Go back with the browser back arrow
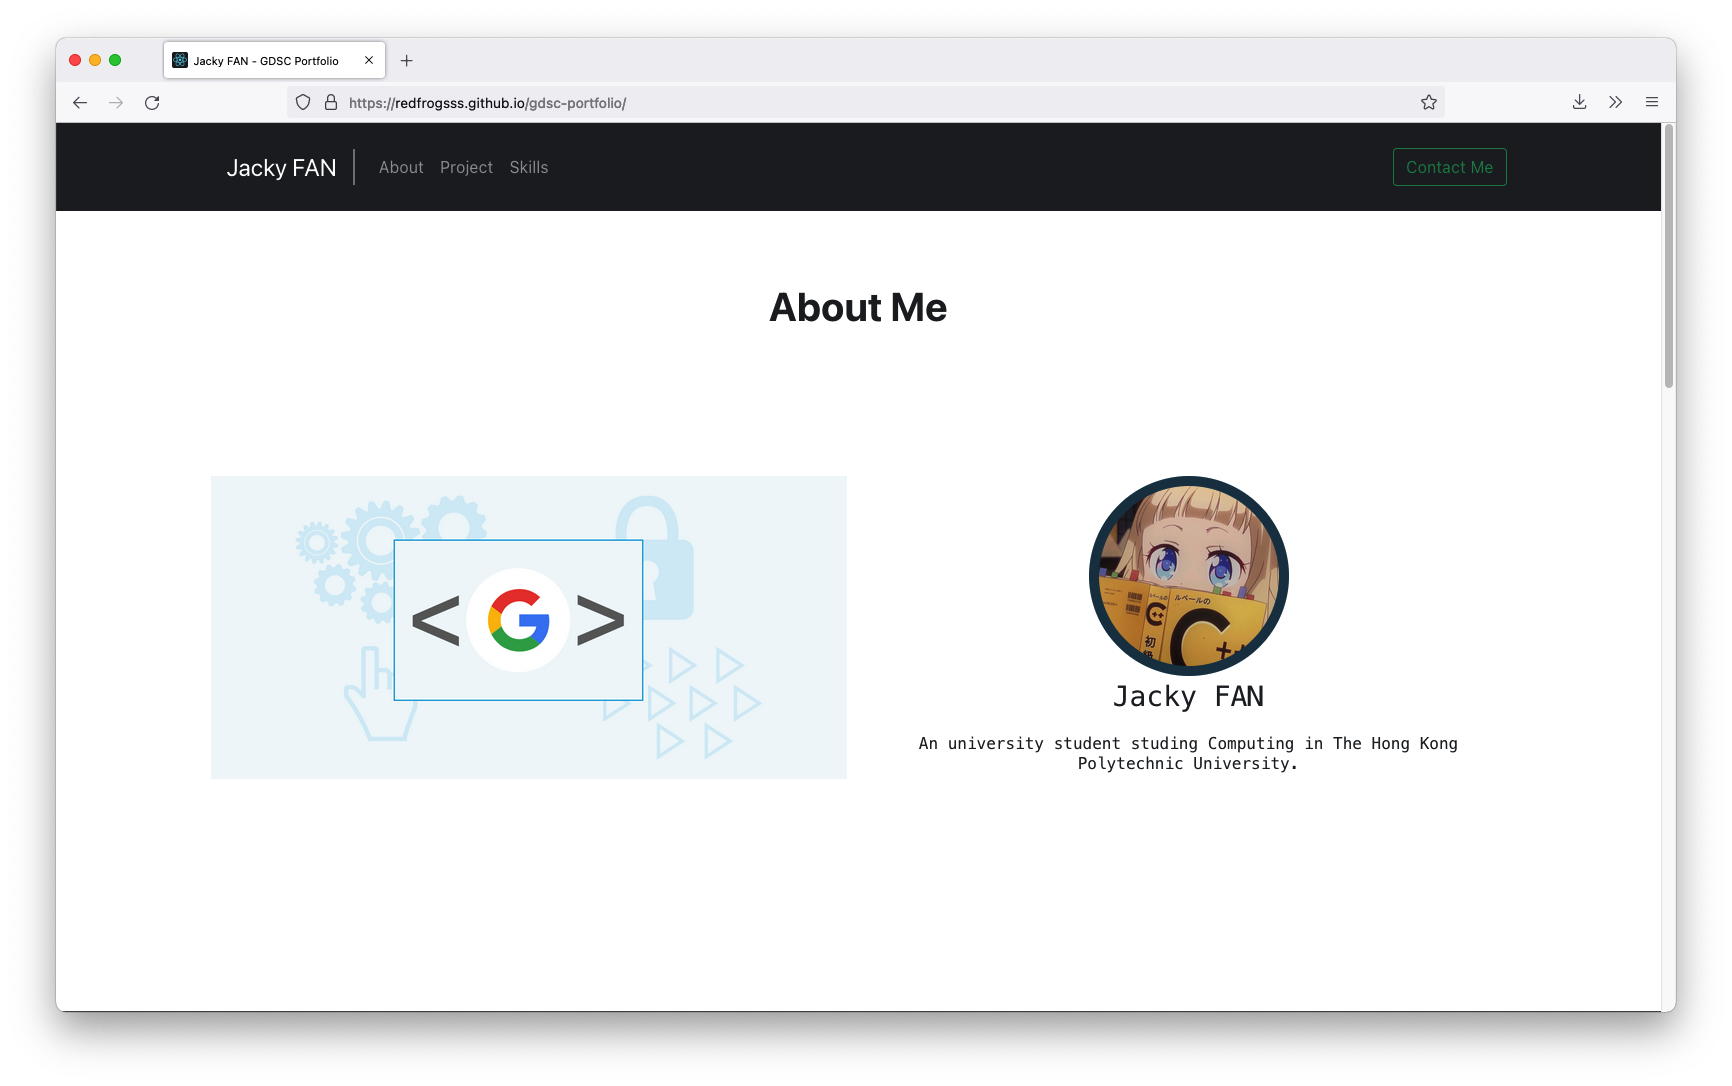 (x=80, y=103)
